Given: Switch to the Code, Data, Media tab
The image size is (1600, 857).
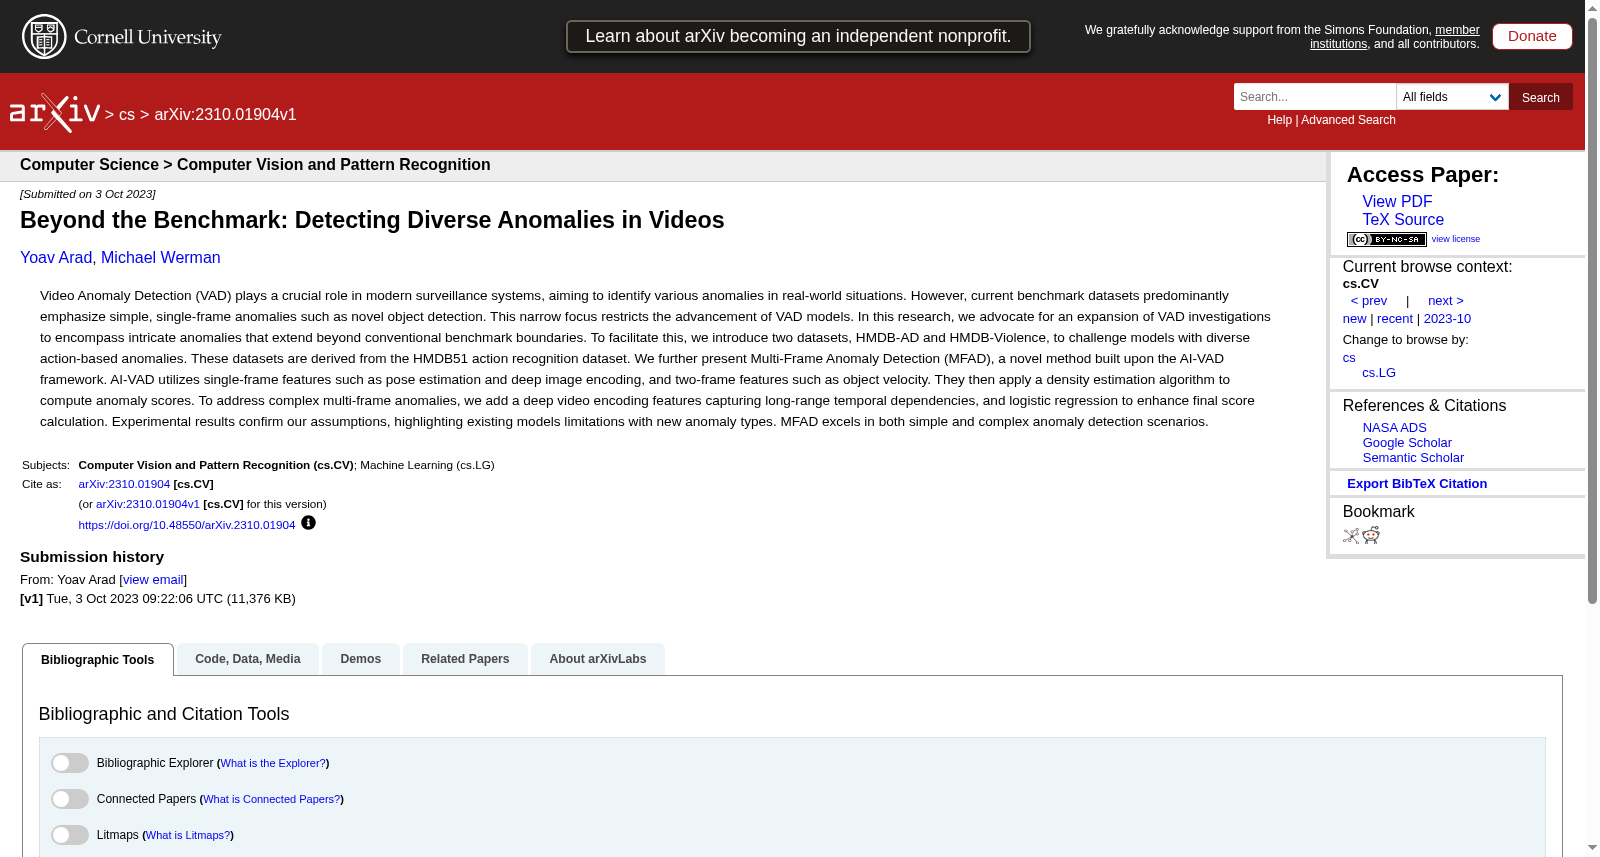Looking at the screenshot, I should coord(248,659).
